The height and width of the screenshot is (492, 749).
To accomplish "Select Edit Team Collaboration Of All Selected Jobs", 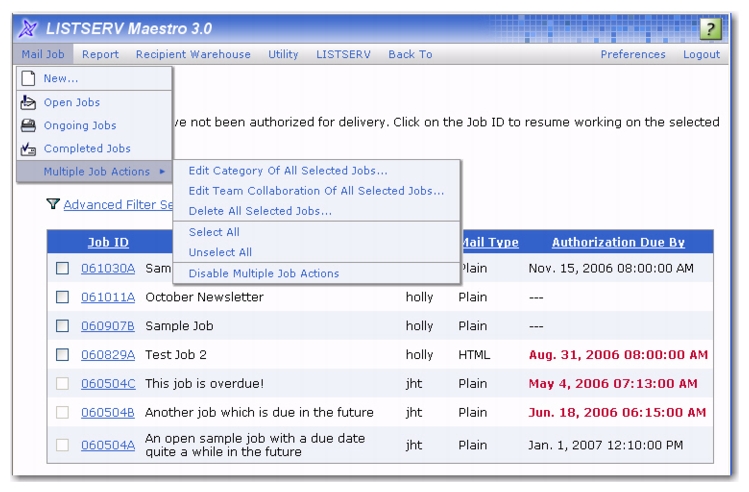I will 316,191.
